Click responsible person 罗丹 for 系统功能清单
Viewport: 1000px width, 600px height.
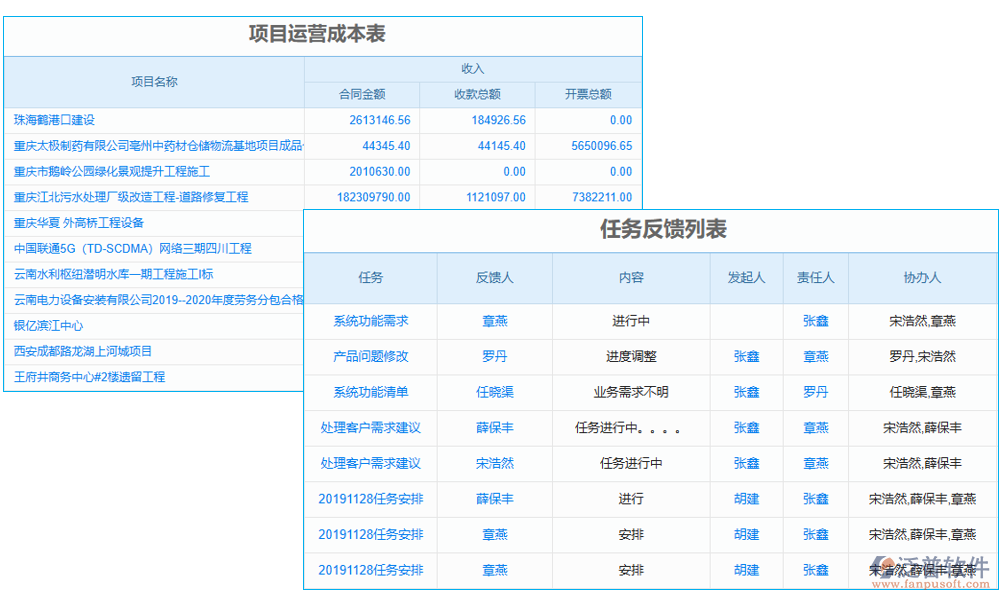point(815,392)
